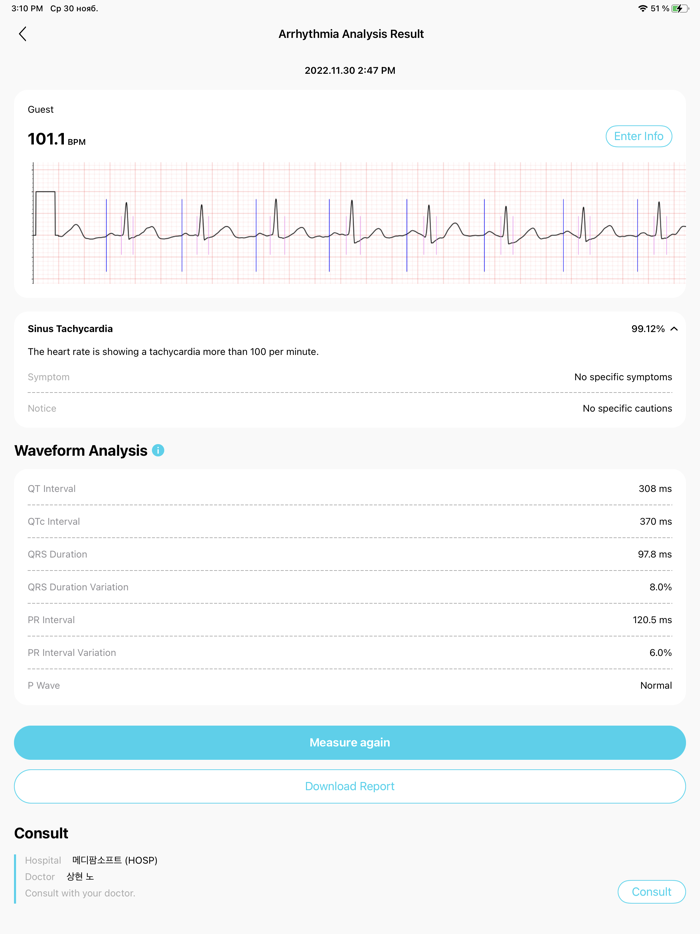Select the QRS Duration Variation row

(x=349, y=587)
